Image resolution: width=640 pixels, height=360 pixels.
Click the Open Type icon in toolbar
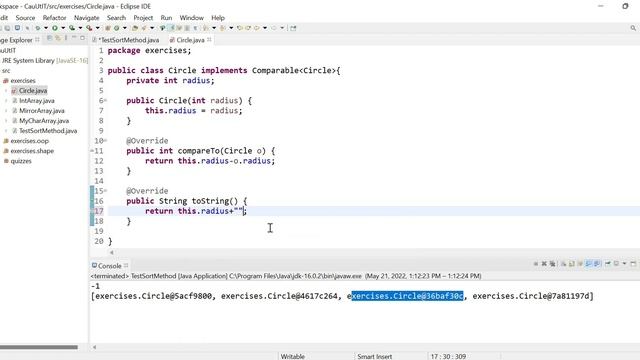135,28
